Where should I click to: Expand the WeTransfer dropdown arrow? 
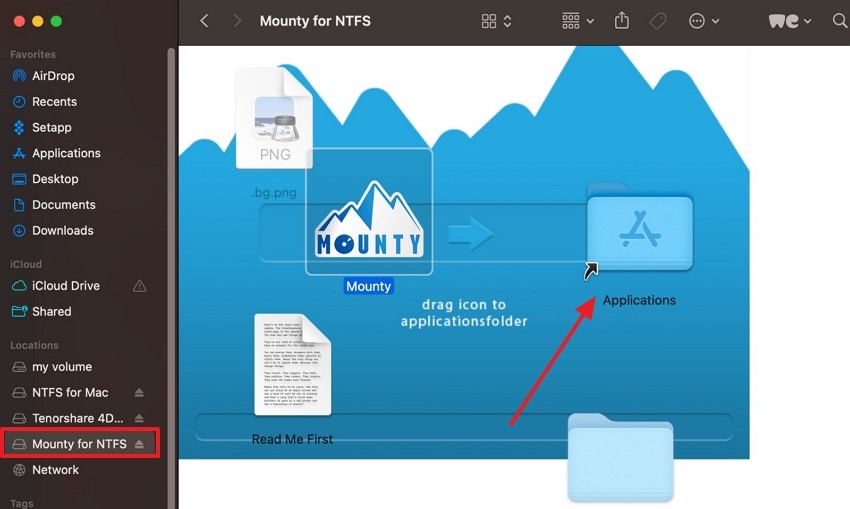(x=807, y=21)
